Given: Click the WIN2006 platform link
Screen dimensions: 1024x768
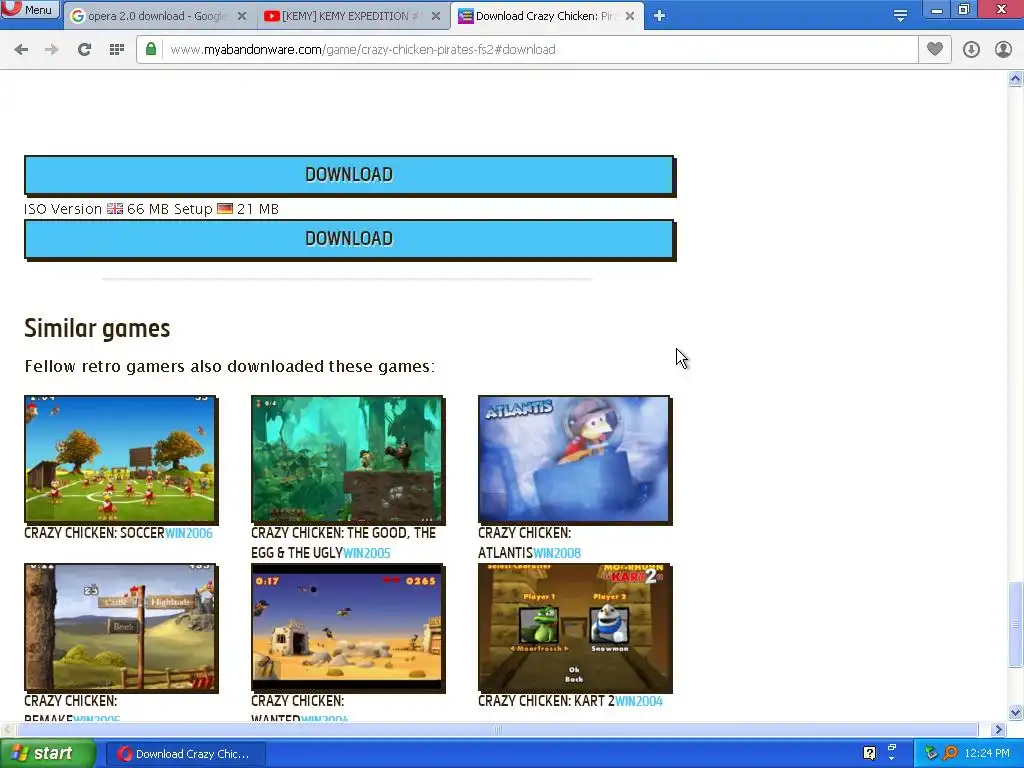Looking at the screenshot, I should [189, 533].
